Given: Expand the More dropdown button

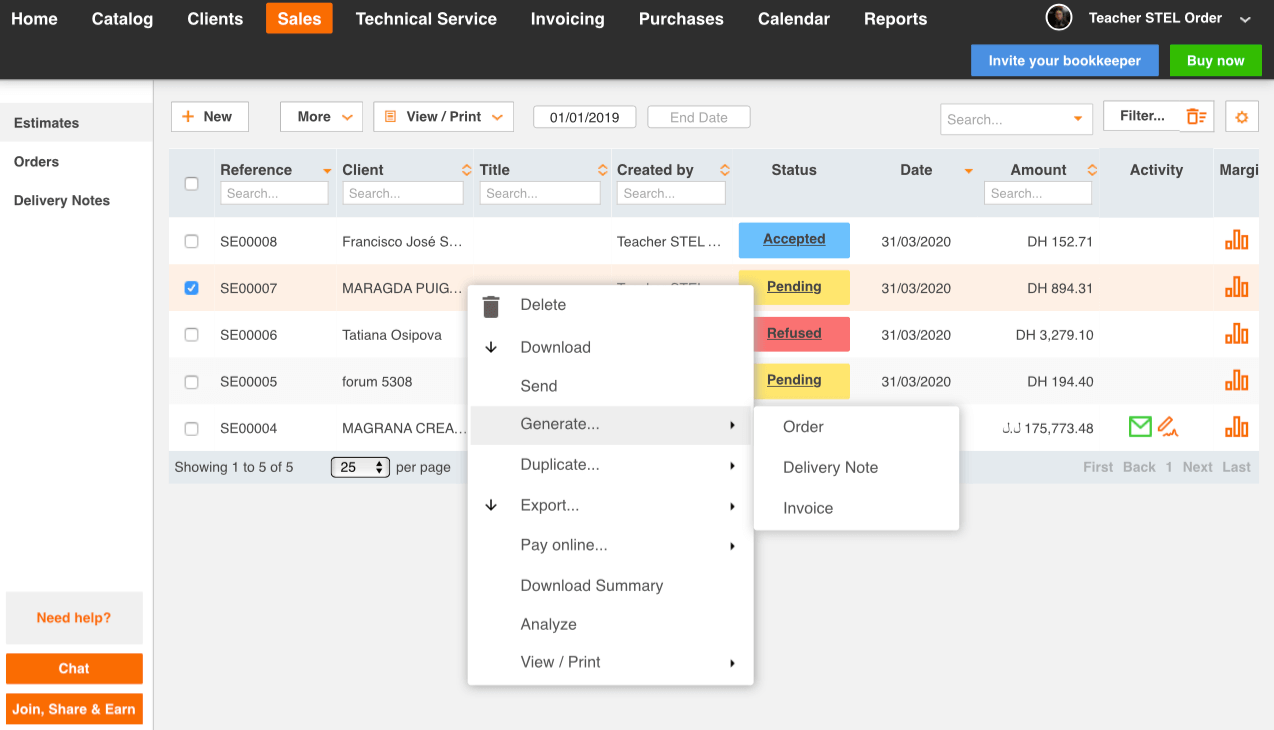Looking at the screenshot, I should pos(321,117).
